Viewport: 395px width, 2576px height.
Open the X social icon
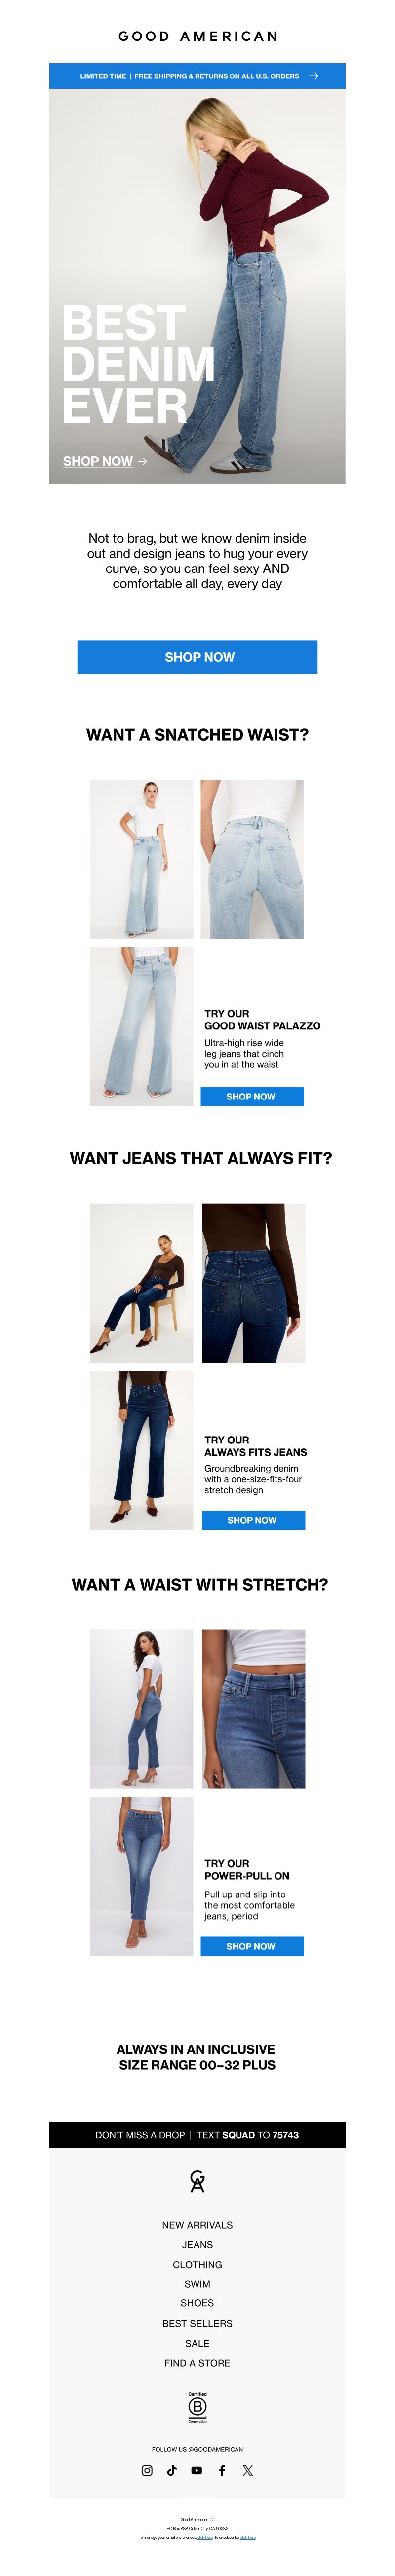point(248,2470)
